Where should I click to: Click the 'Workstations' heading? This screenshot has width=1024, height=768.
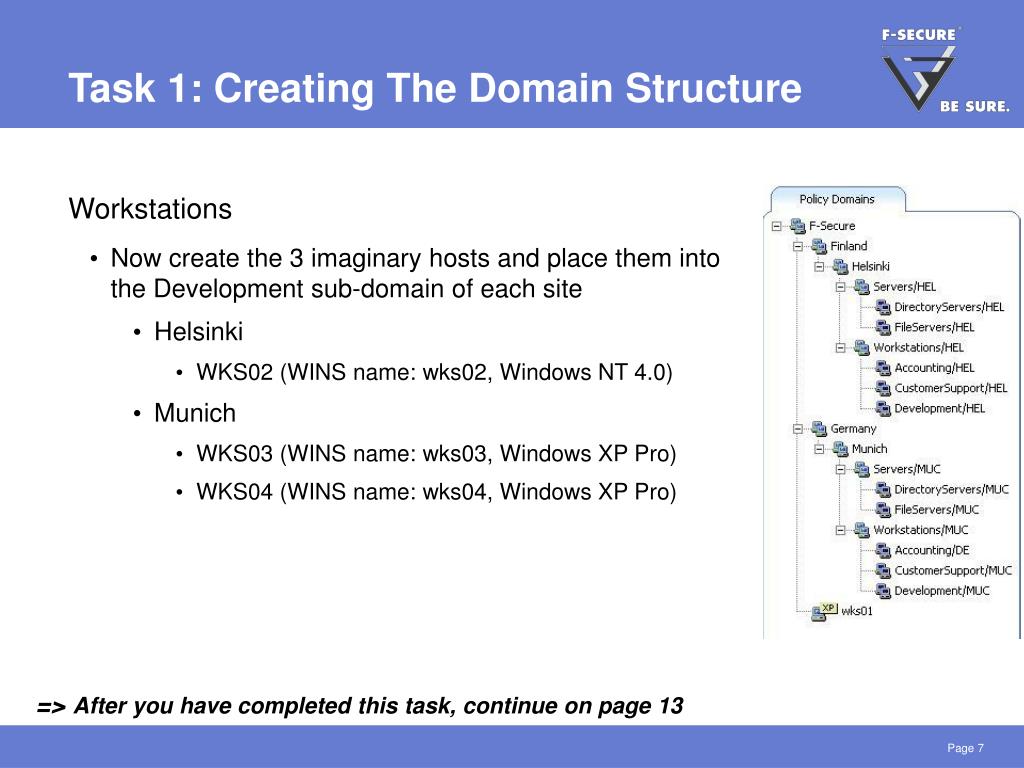[150, 210]
